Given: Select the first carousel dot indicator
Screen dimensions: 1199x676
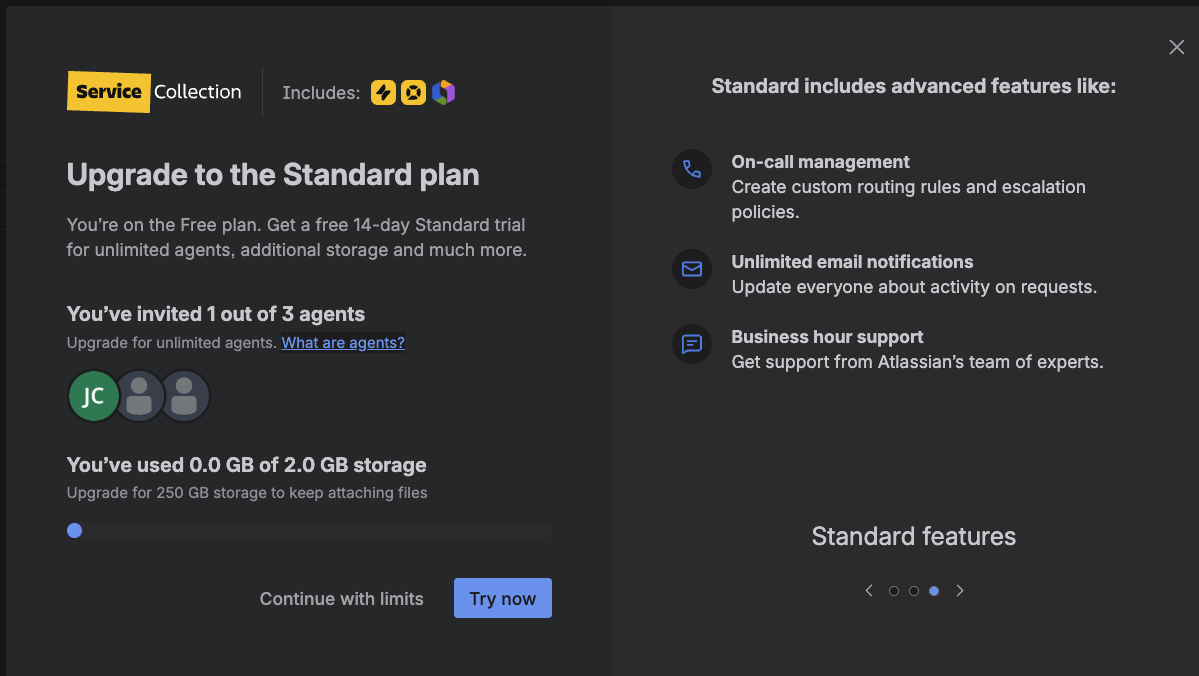Looking at the screenshot, I should 894,591.
